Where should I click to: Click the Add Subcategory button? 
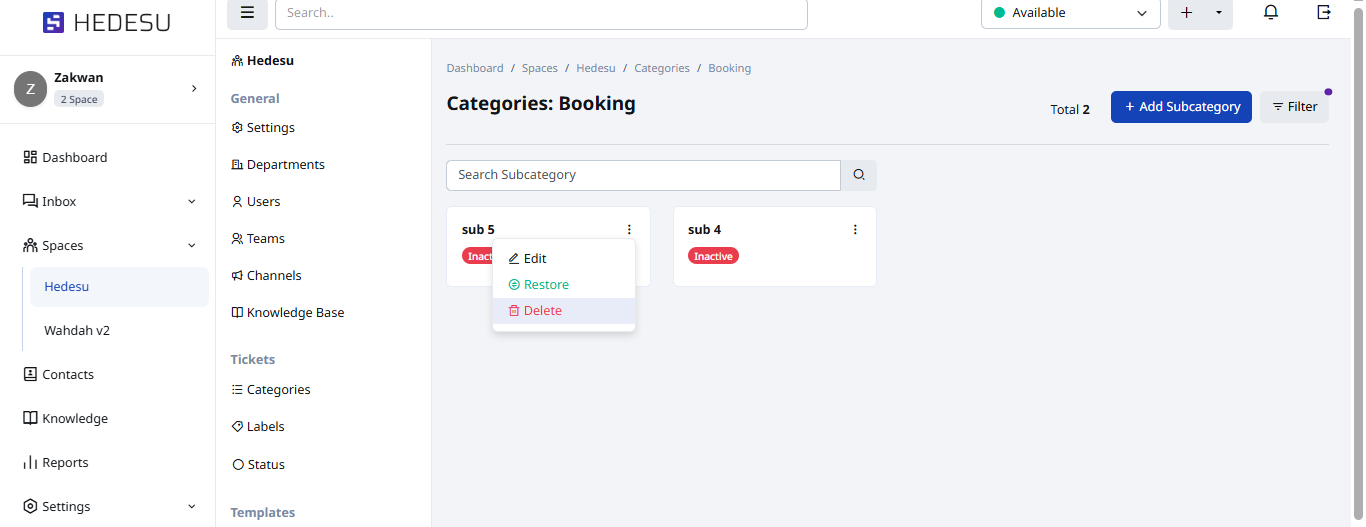(x=1181, y=107)
